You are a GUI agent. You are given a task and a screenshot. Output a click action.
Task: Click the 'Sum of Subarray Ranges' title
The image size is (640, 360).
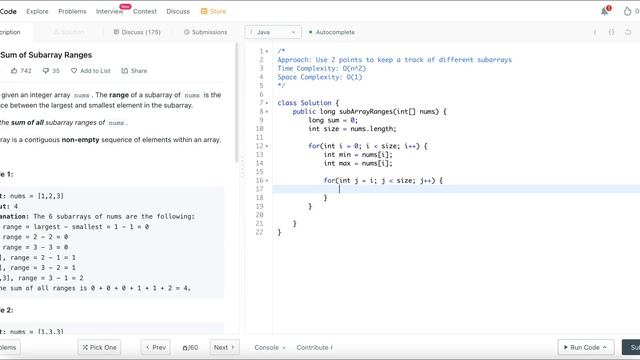point(46,55)
